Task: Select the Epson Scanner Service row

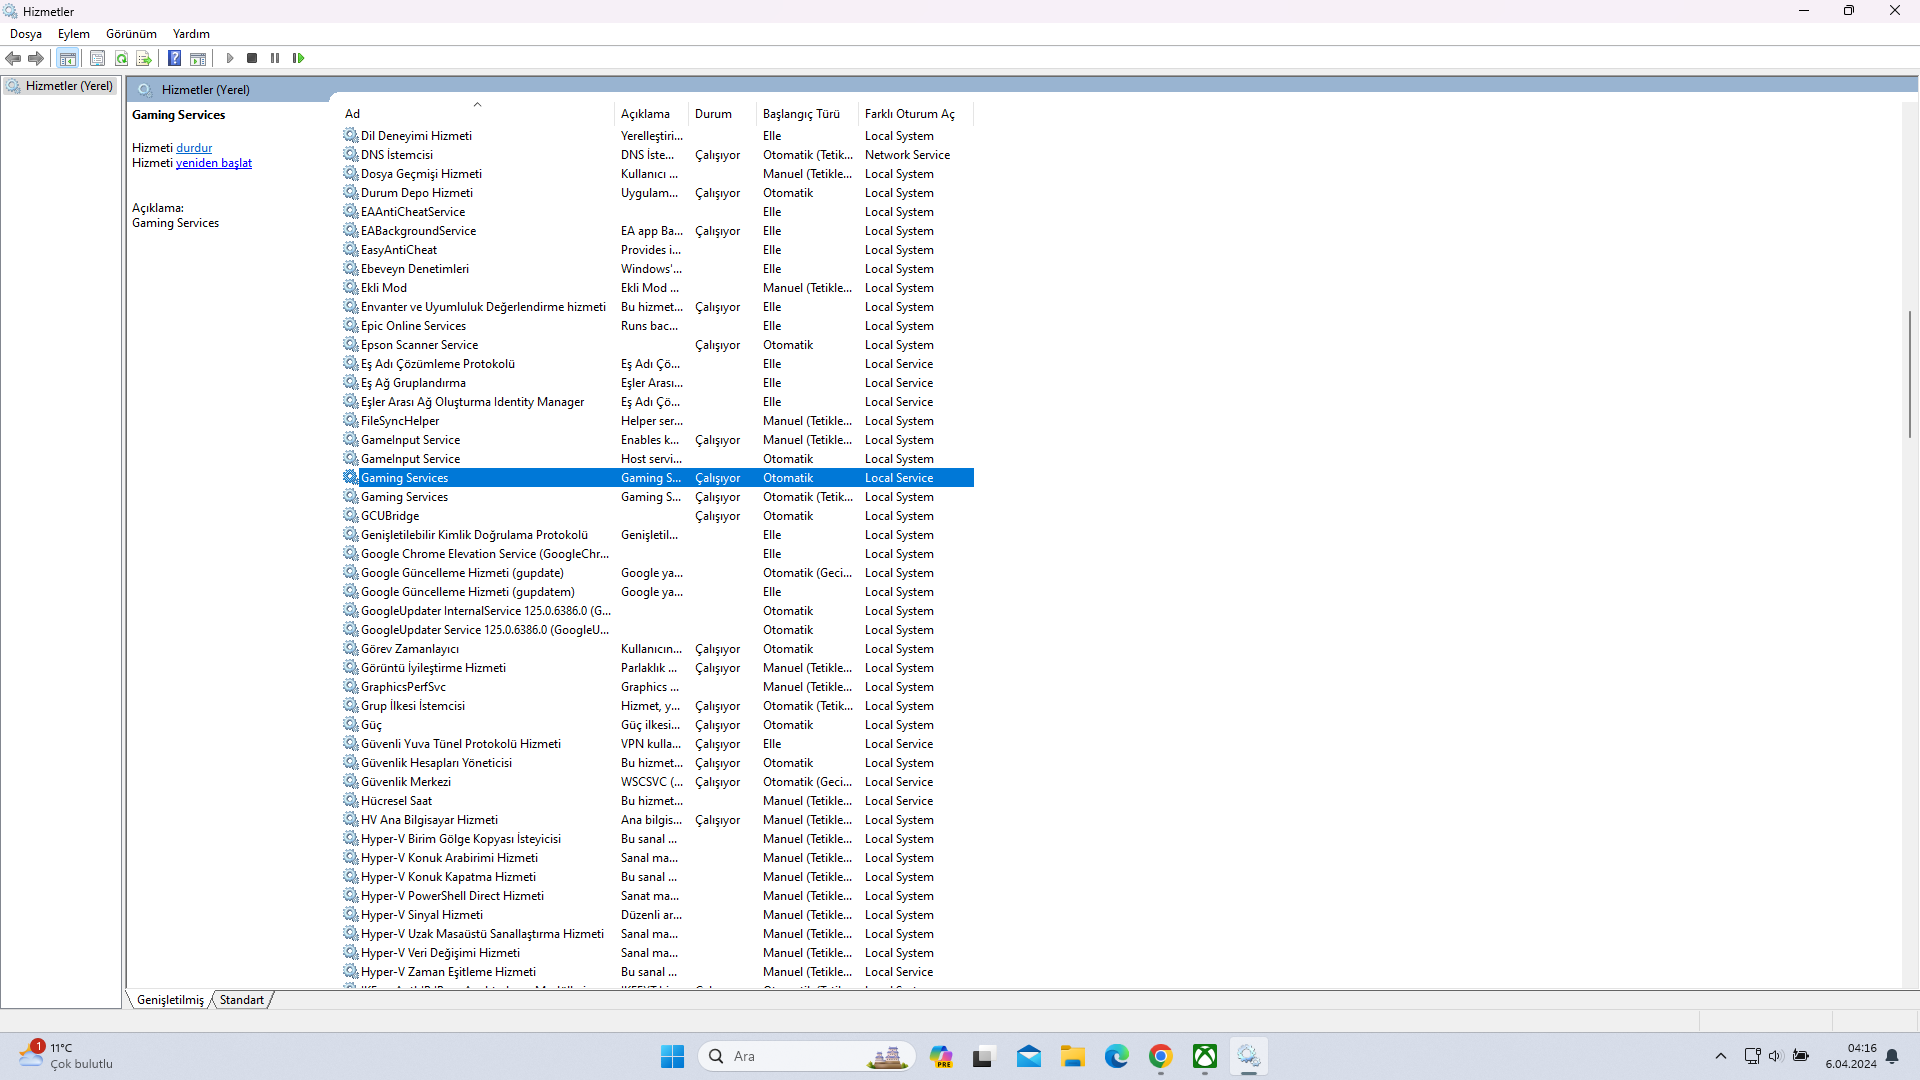Action: (658, 345)
